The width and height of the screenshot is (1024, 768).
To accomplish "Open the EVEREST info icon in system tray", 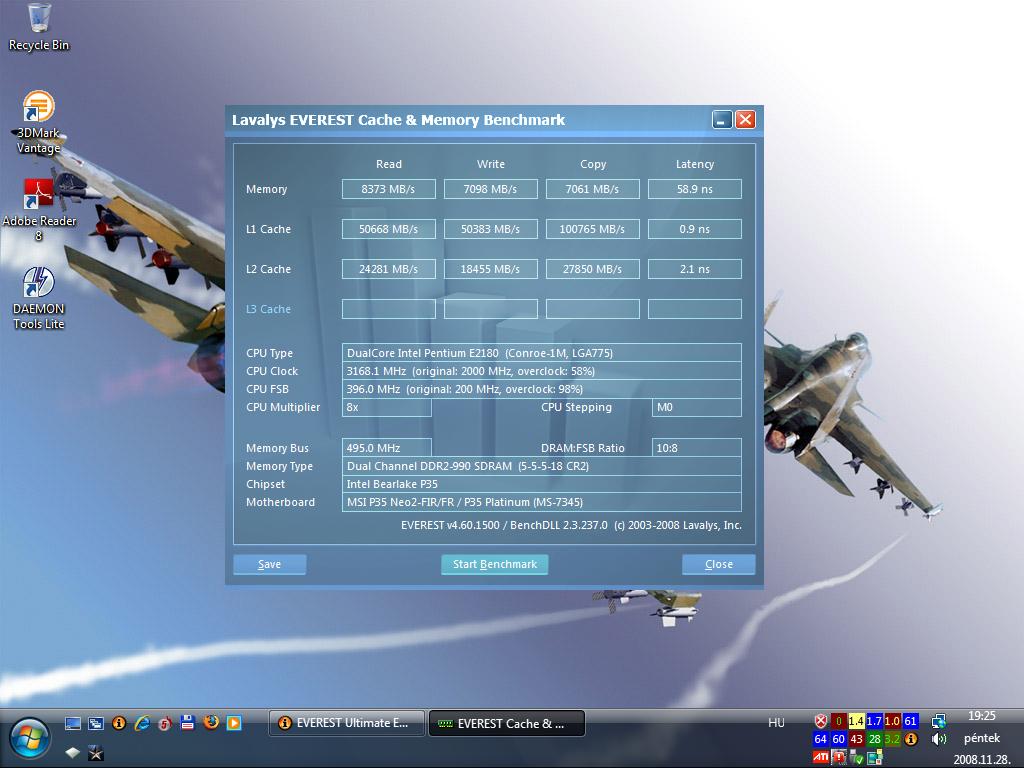I will tap(910, 739).
